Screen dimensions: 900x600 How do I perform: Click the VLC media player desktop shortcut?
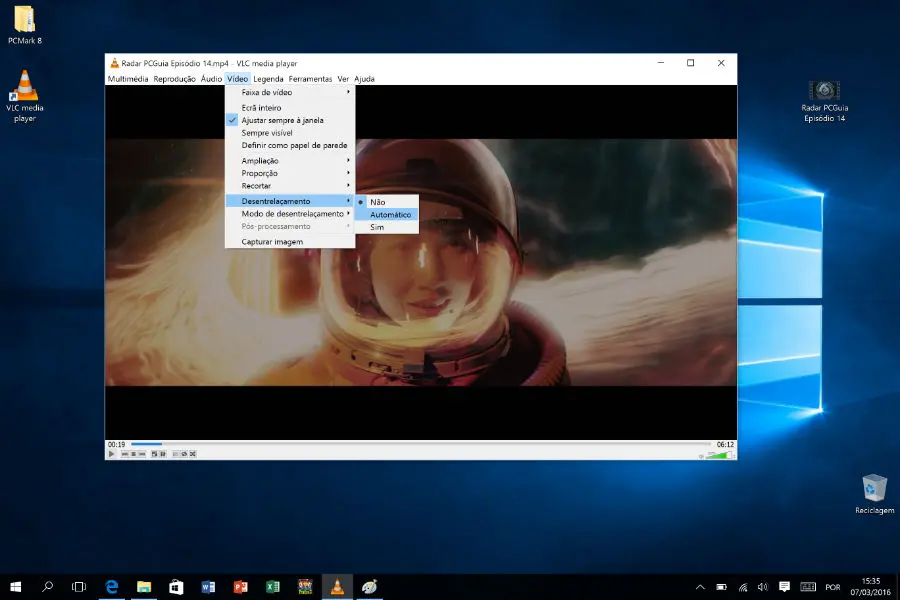pyautogui.click(x=25, y=95)
